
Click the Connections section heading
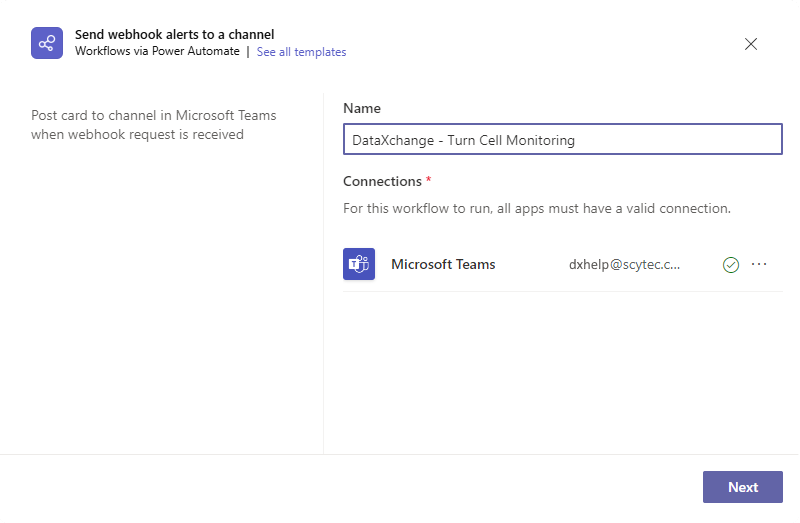coord(382,181)
